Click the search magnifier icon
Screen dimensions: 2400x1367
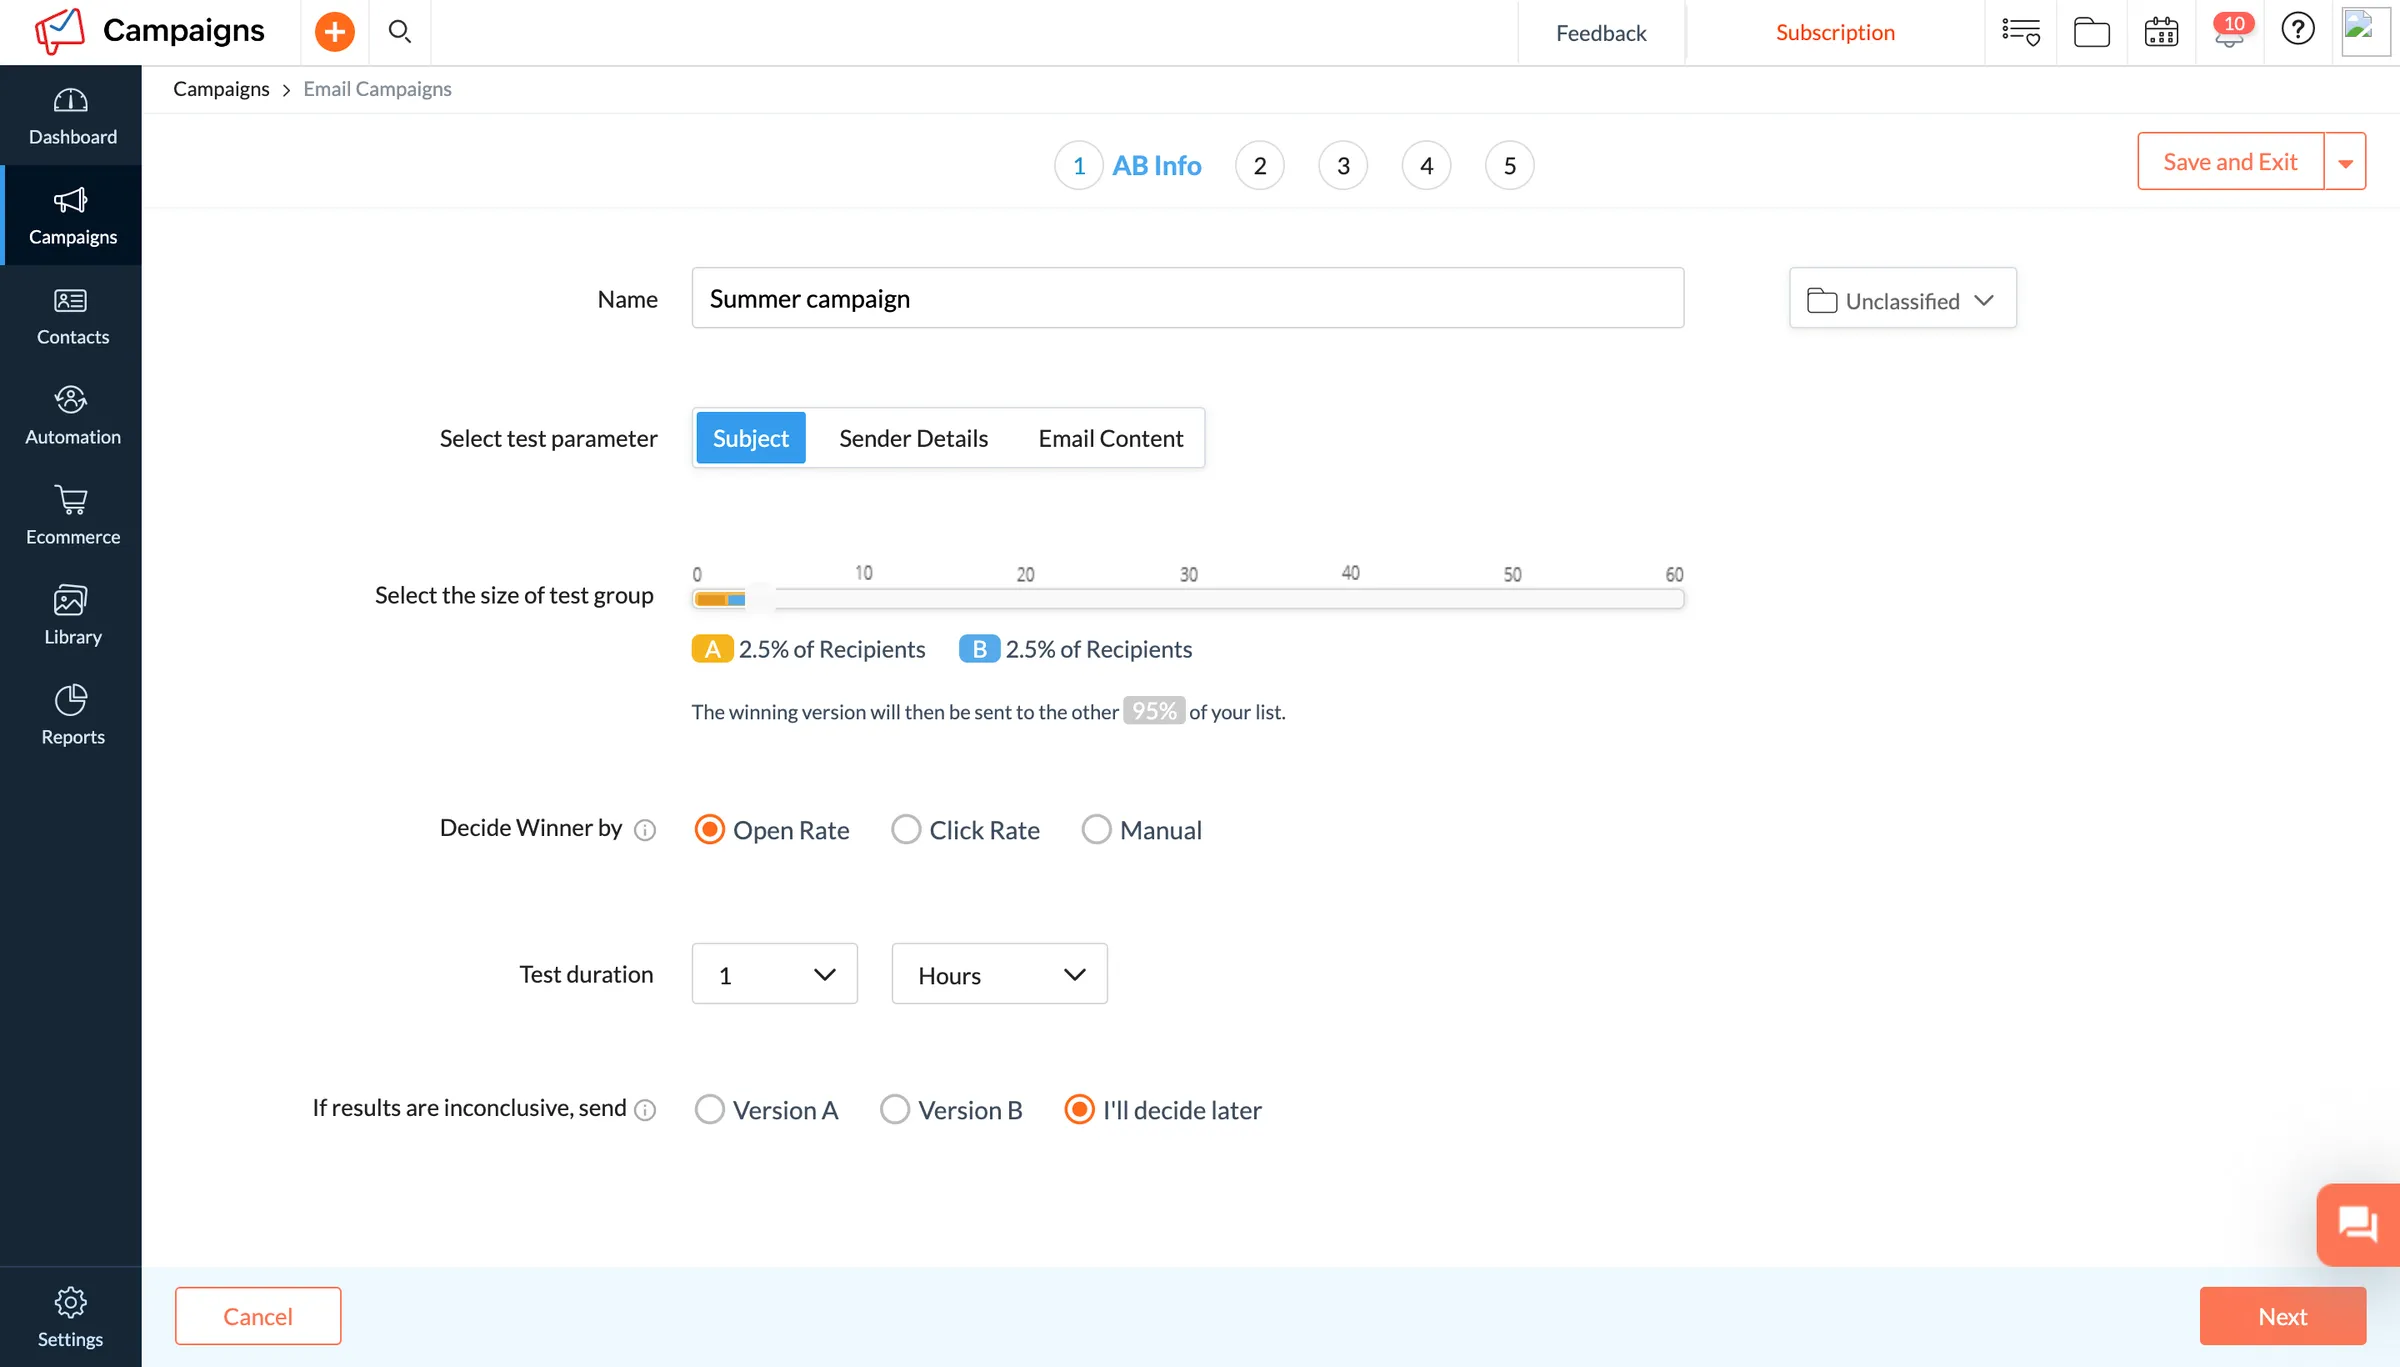click(x=399, y=31)
